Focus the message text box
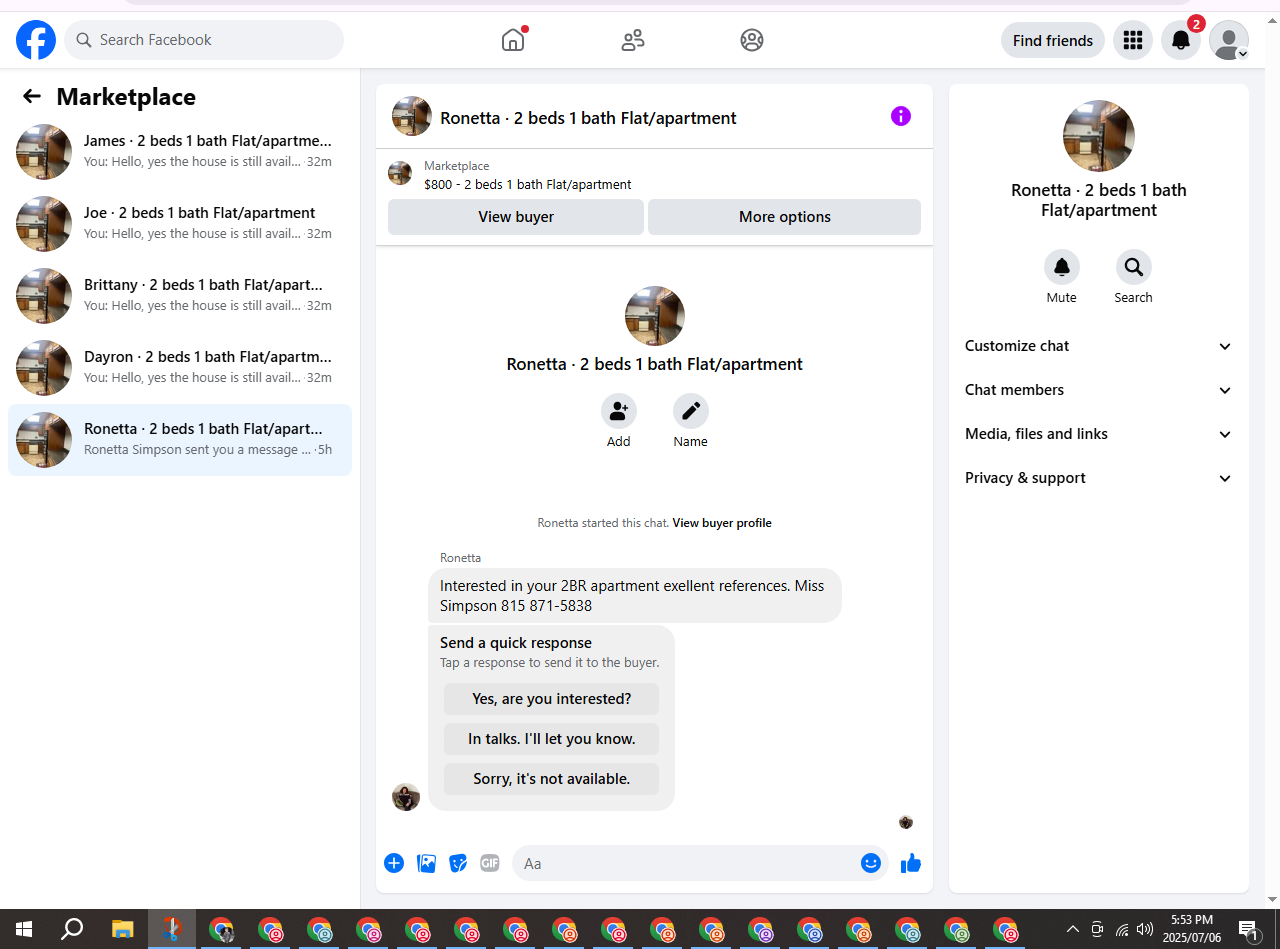1280x949 pixels. click(x=686, y=863)
